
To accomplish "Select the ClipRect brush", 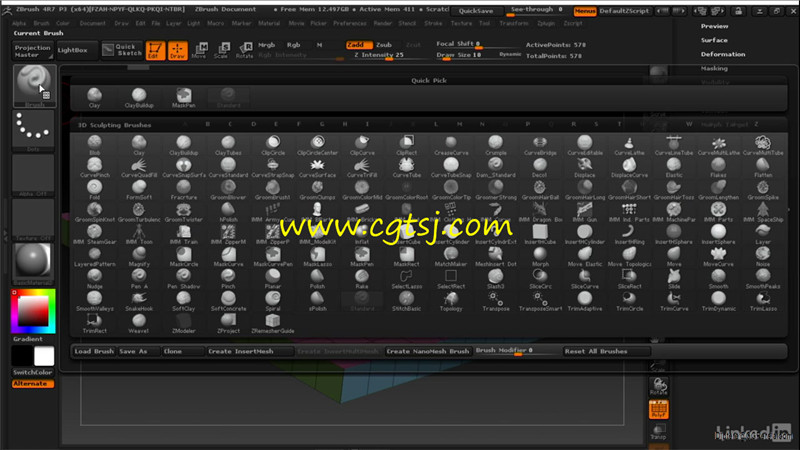I will pyautogui.click(x=407, y=145).
